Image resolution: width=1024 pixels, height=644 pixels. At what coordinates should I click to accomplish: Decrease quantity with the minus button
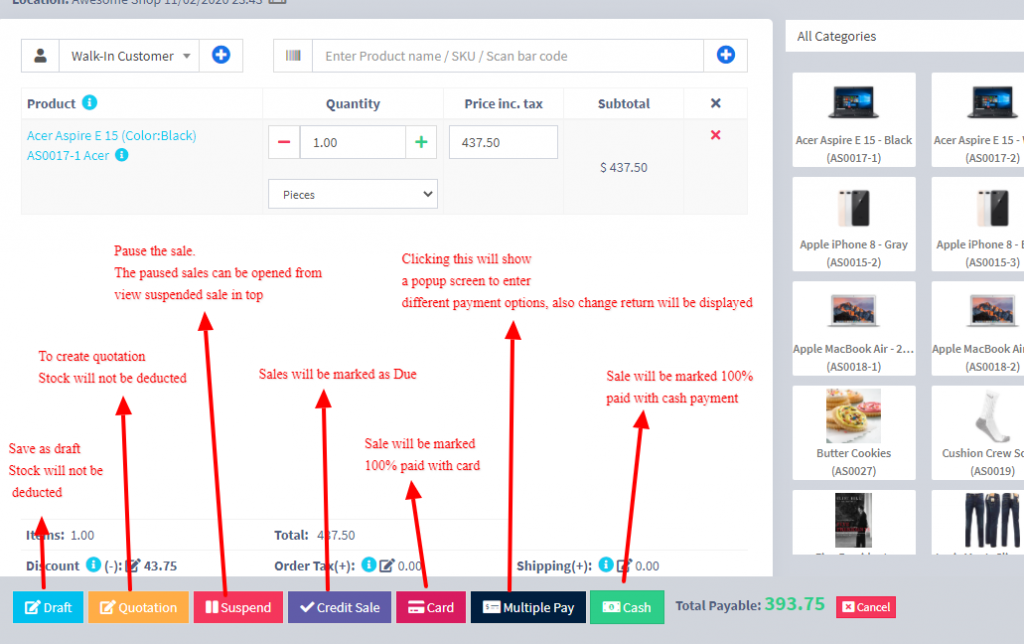coord(284,143)
